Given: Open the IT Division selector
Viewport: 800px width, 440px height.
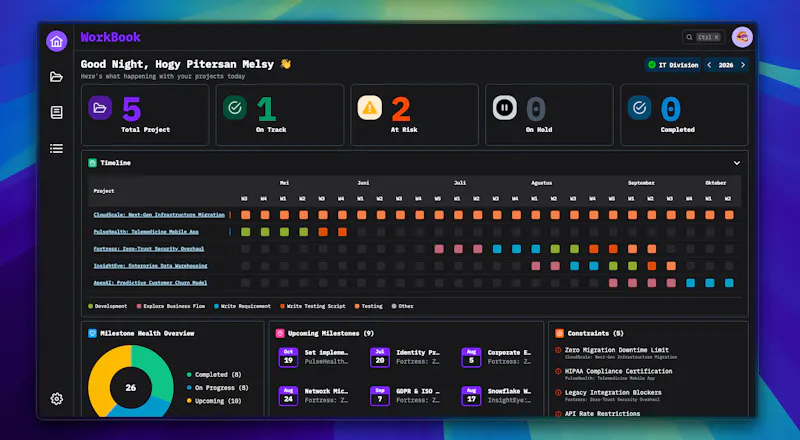Looking at the screenshot, I should point(673,65).
